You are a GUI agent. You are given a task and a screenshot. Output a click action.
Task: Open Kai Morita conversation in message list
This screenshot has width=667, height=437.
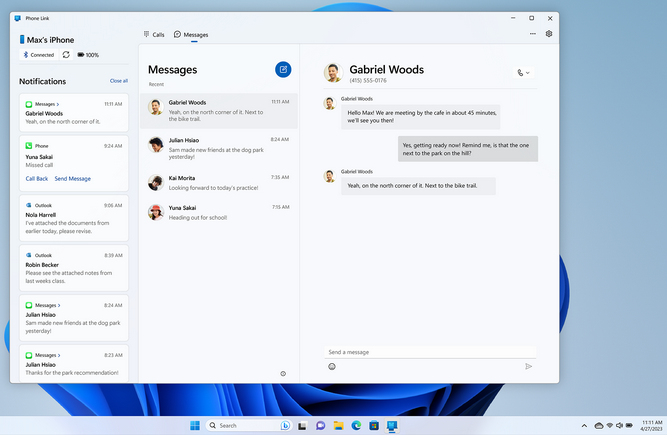(219, 183)
